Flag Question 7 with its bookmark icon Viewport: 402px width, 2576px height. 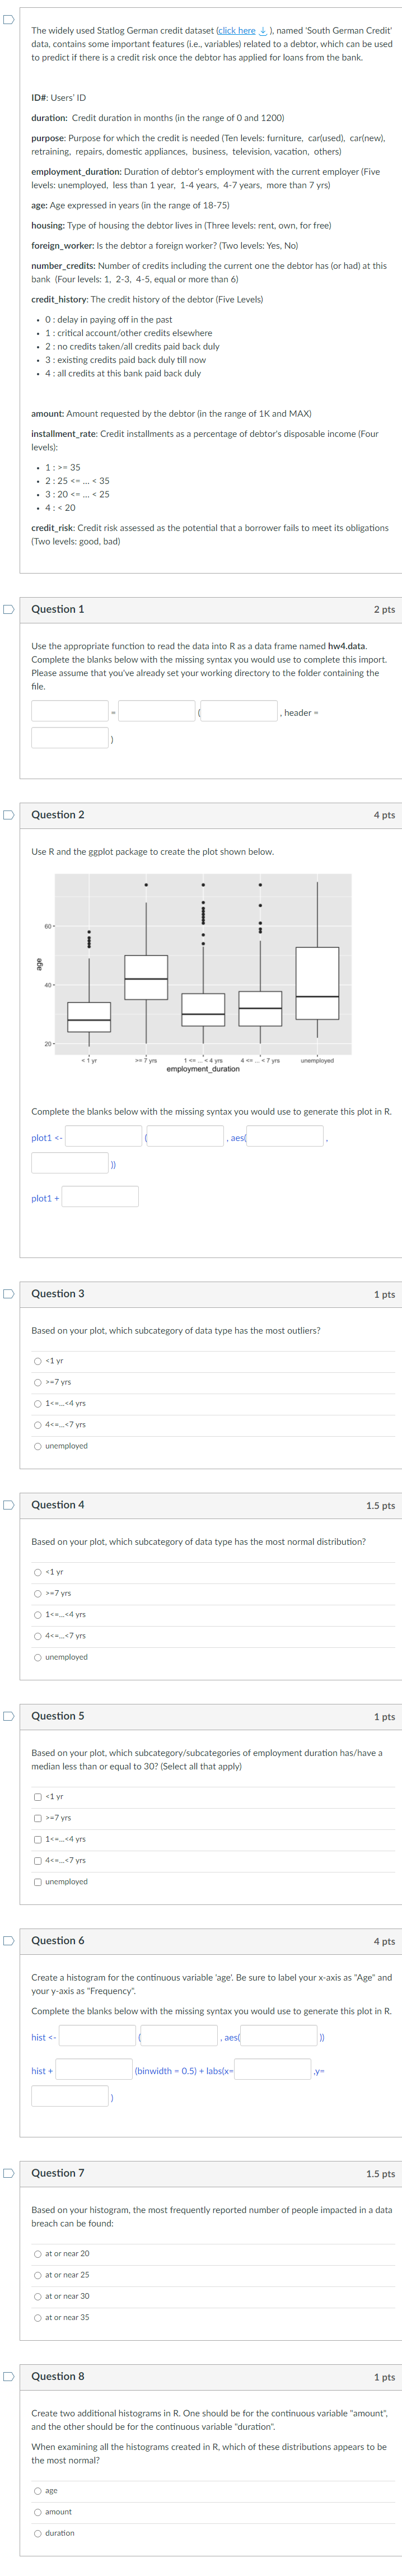click(8, 2173)
